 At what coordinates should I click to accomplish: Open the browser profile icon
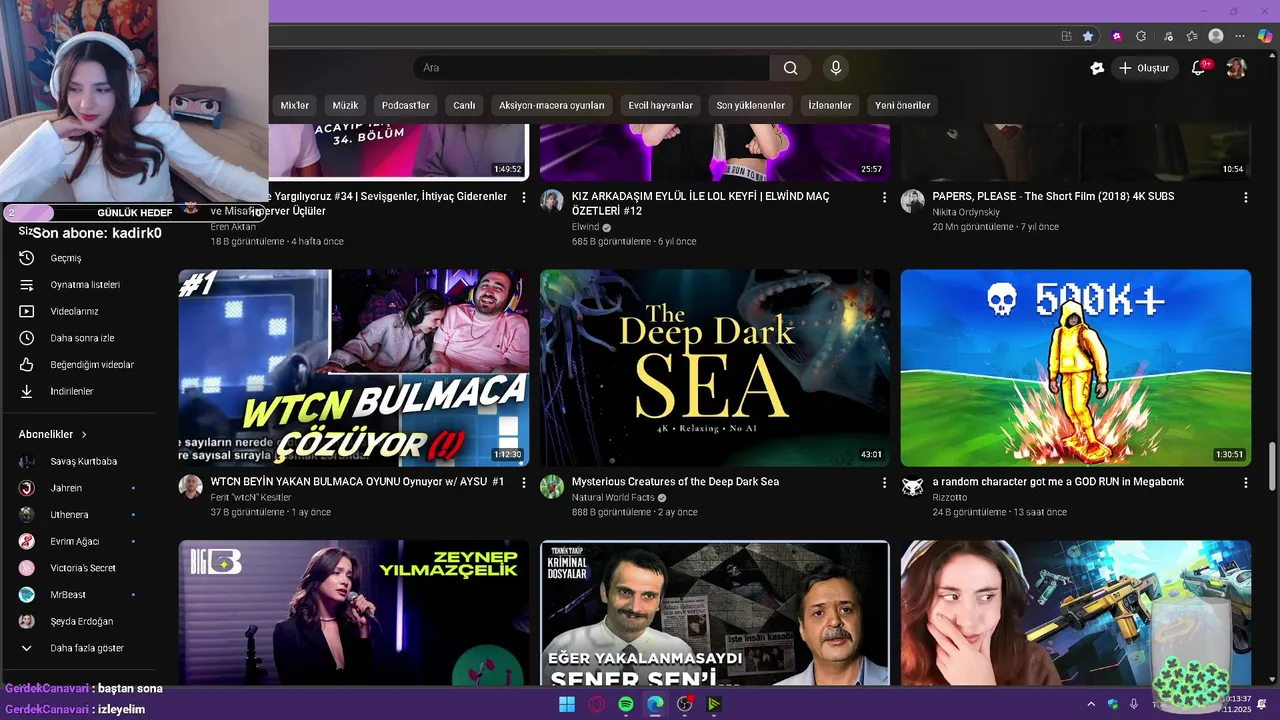pos(1216,36)
